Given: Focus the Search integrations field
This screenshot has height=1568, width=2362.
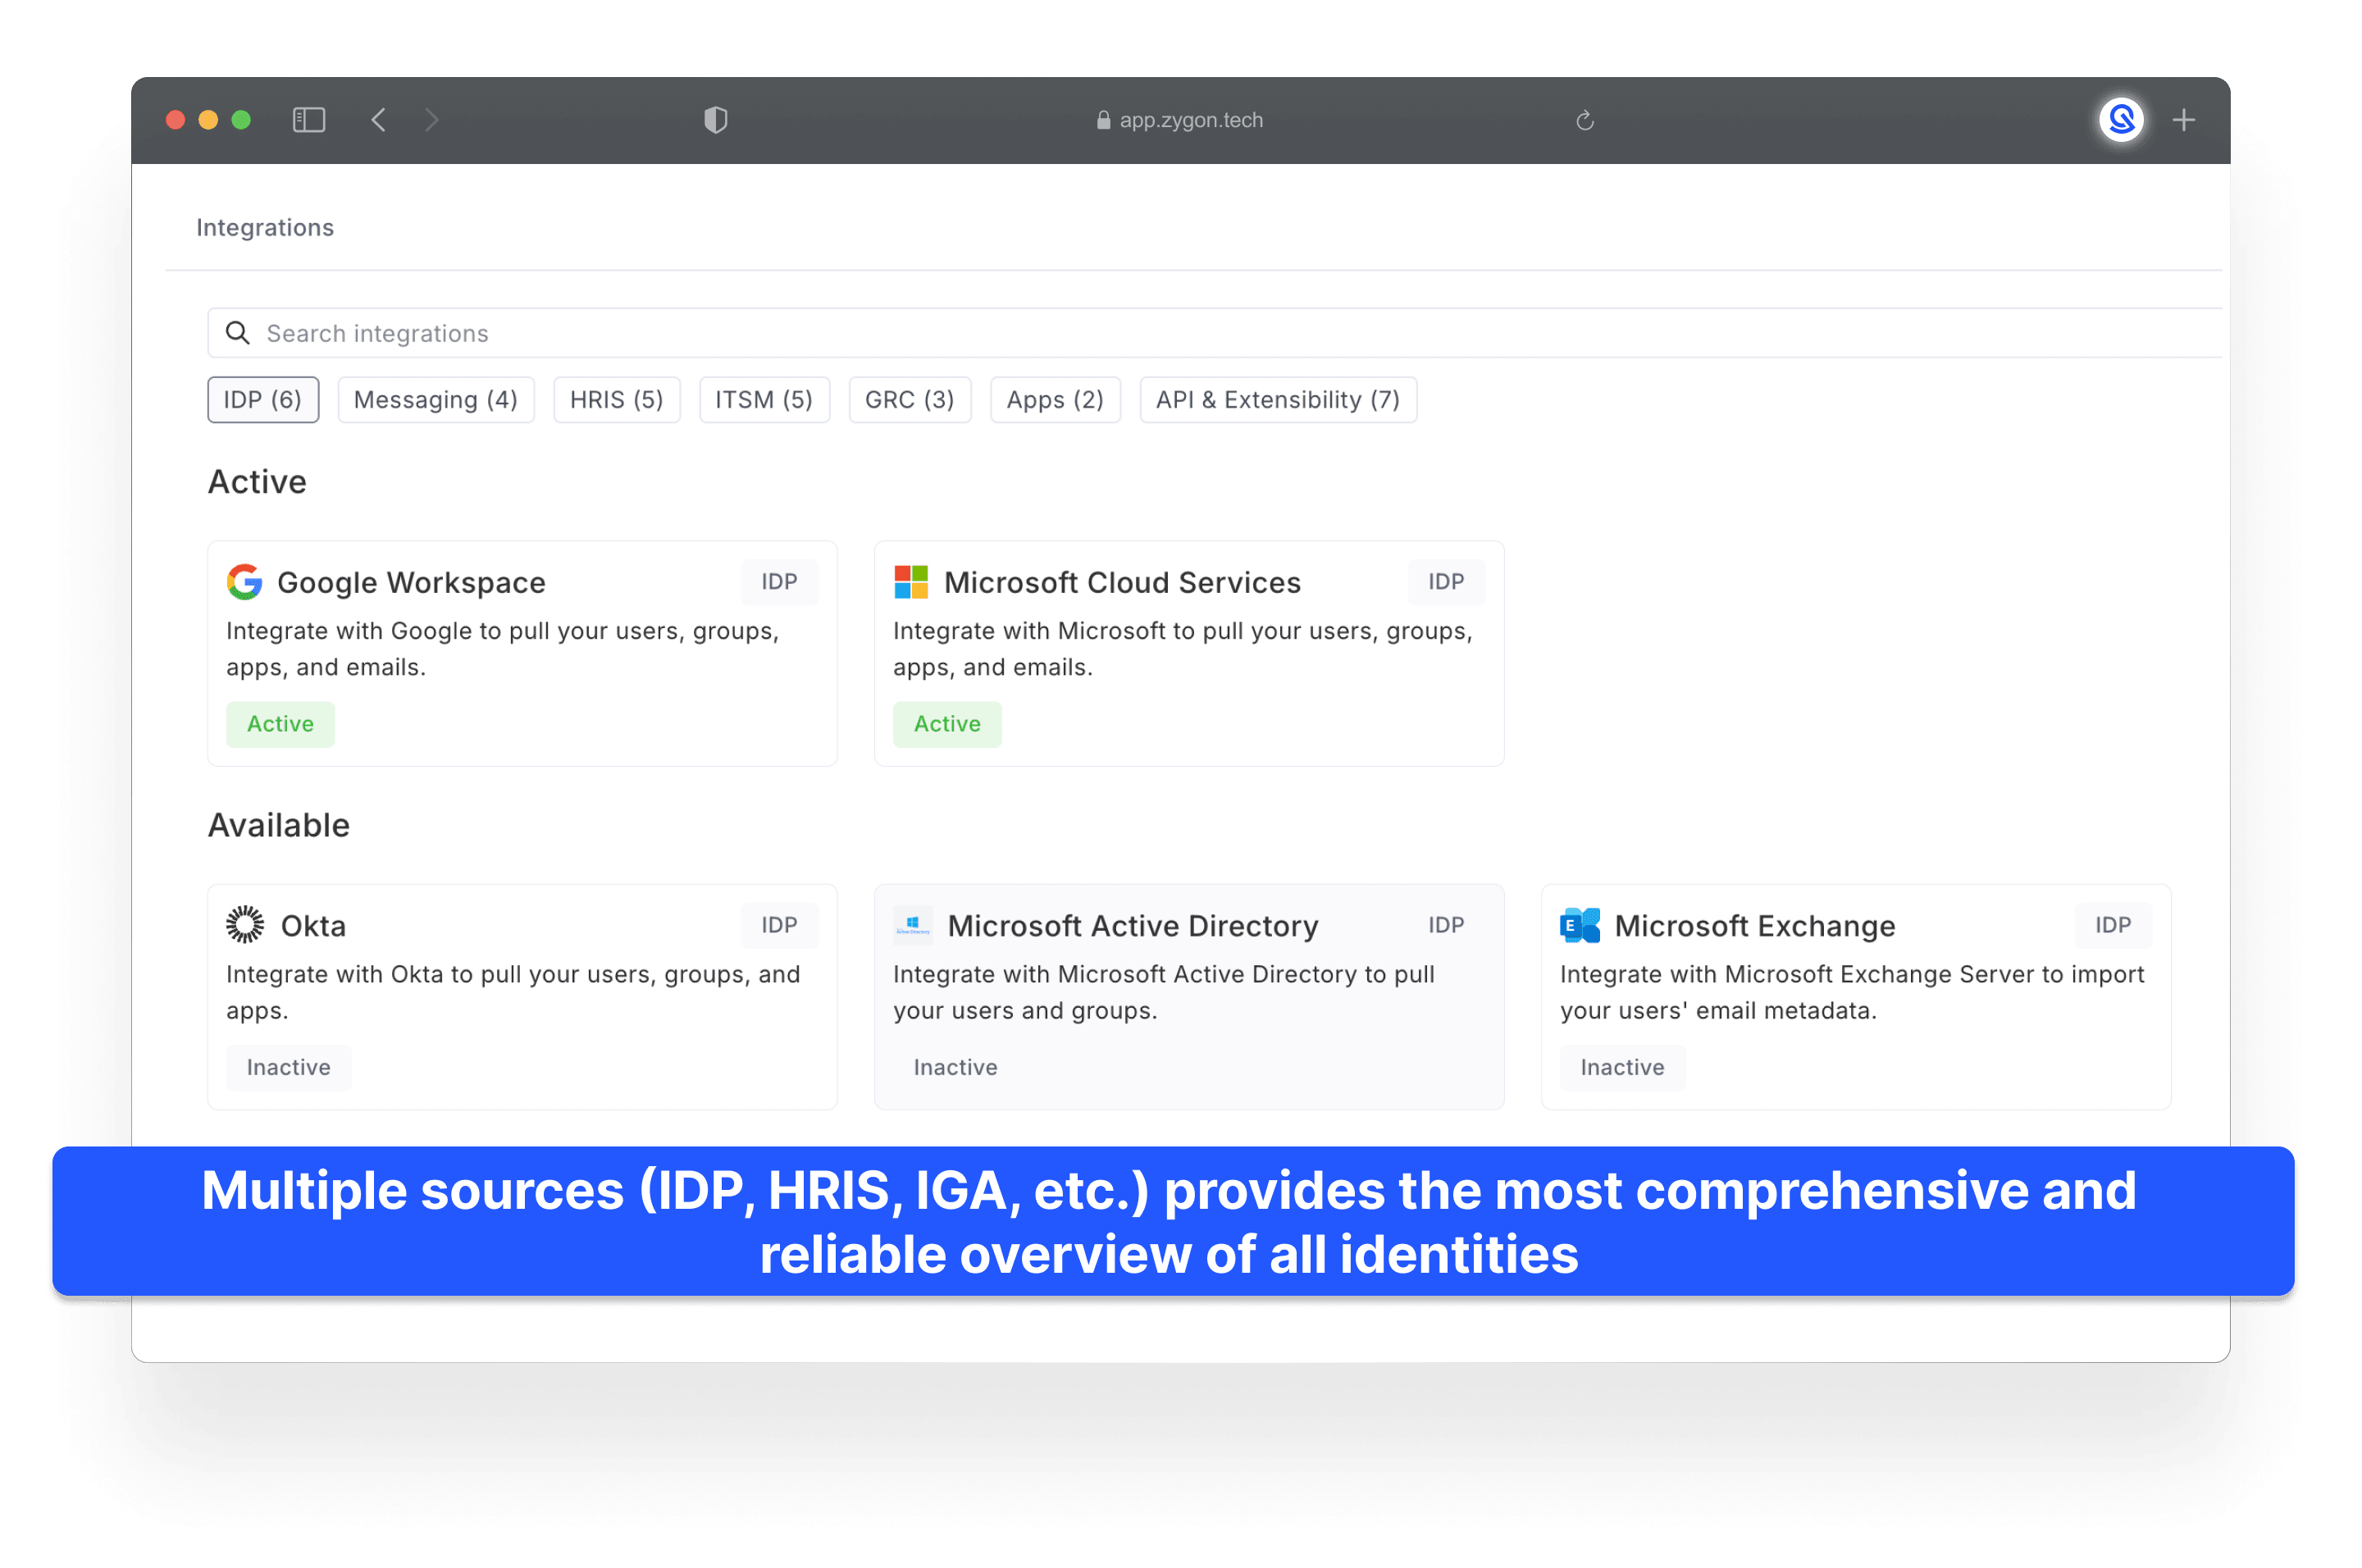Looking at the screenshot, I should tap(1214, 333).
